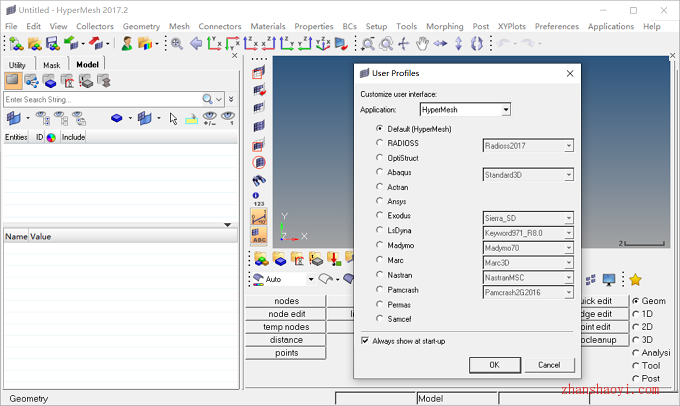Click the previous view arrow icon
680x406 pixels.
pyautogui.click(x=196, y=43)
